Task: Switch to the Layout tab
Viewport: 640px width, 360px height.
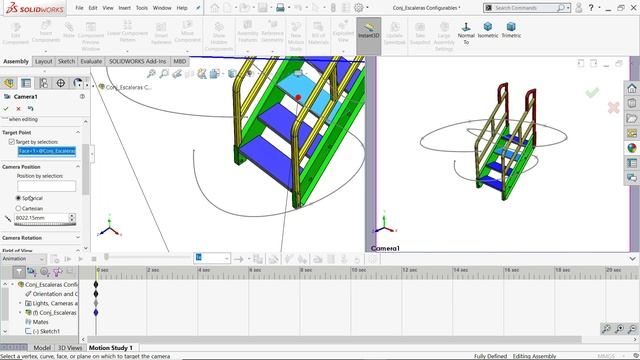Action: pyautogui.click(x=43, y=61)
